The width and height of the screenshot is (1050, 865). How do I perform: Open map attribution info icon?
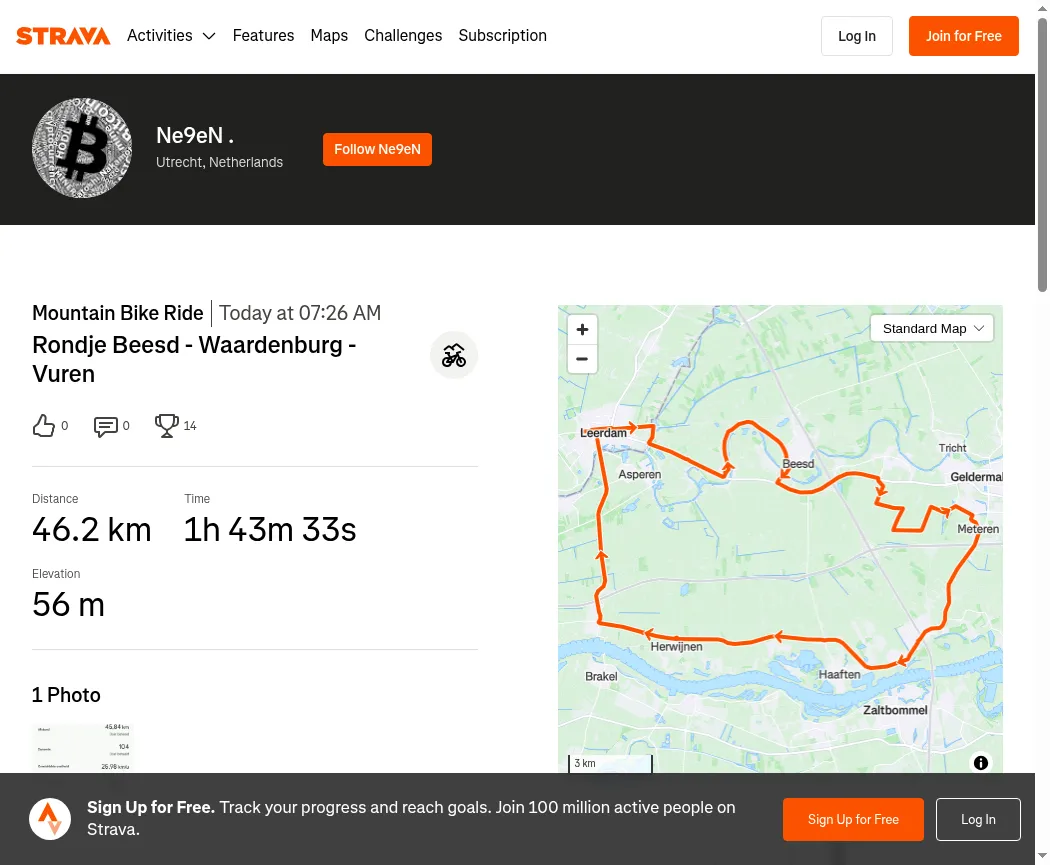pyautogui.click(x=981, y=763)
